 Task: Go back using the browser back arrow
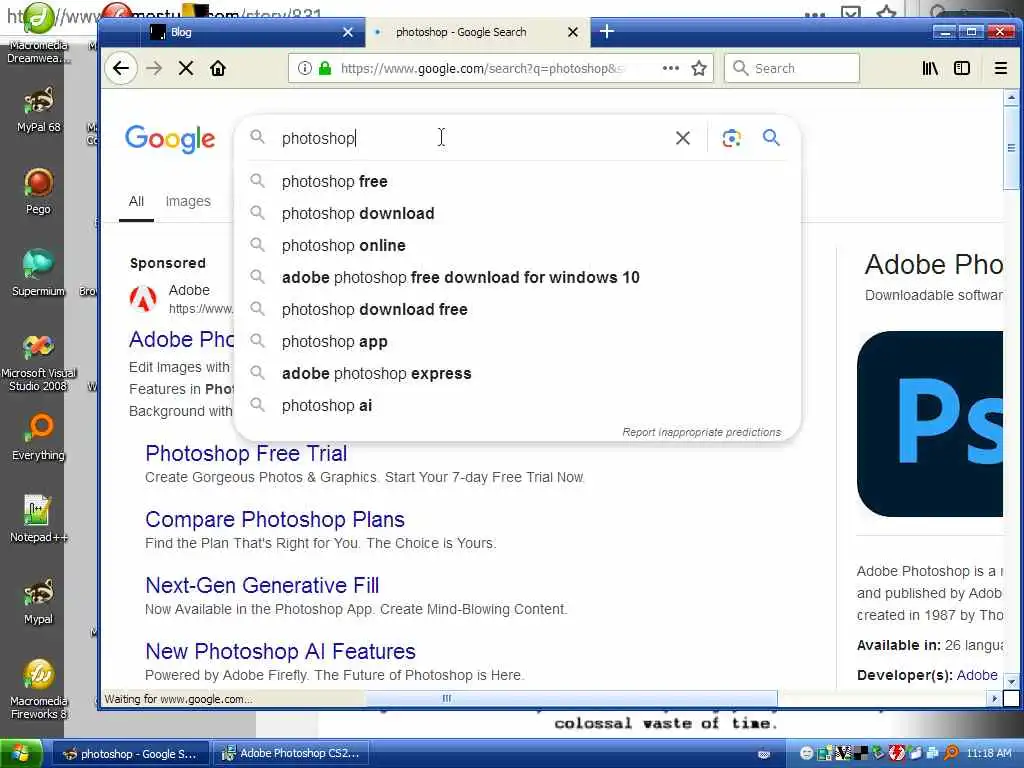(121, 69)
